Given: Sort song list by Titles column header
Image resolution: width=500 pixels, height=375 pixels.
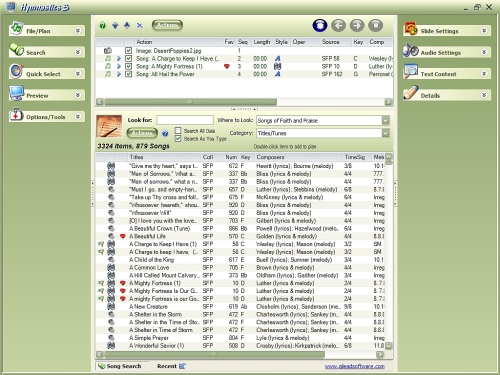Looking at the screenshot, I should coord(165,157).
